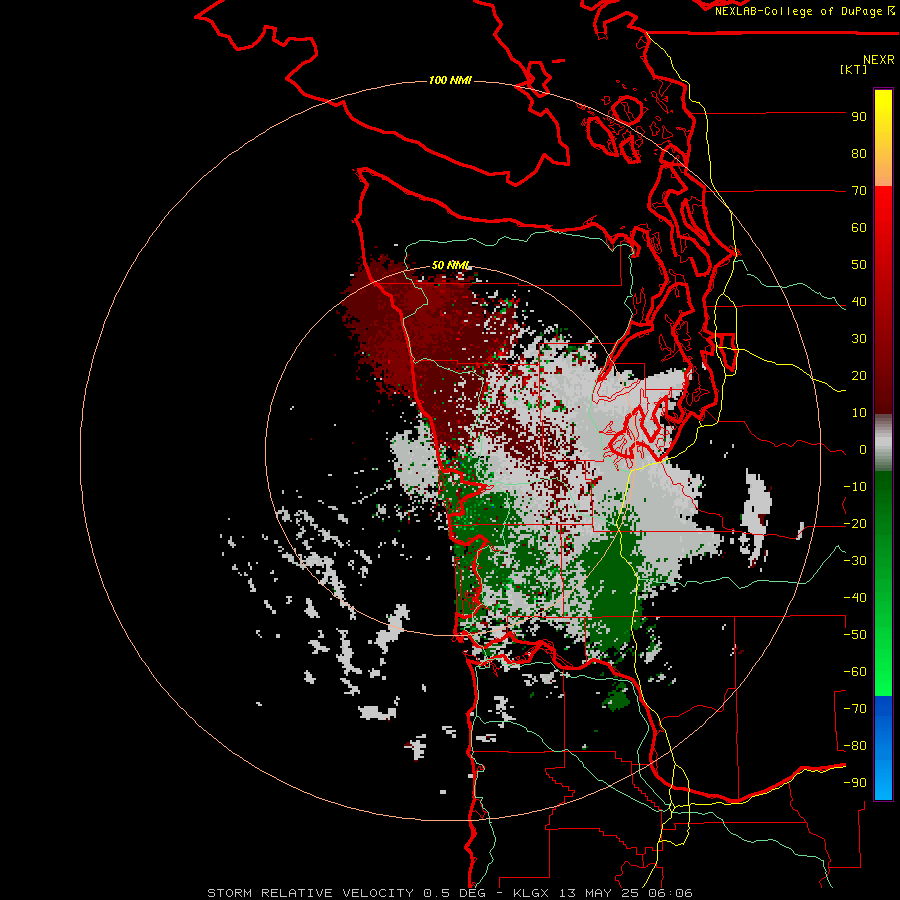Click the 40 value on velocity scale
This screenshot has height=900, width=900.
pyautogui.click(x=859, y=302)
